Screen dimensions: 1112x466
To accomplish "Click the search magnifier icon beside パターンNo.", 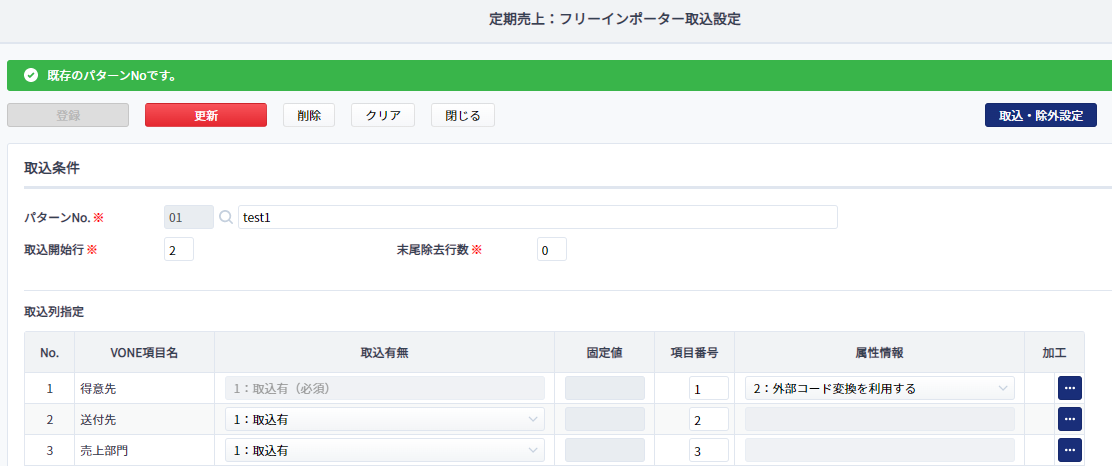I will click(x=226, y=218).
